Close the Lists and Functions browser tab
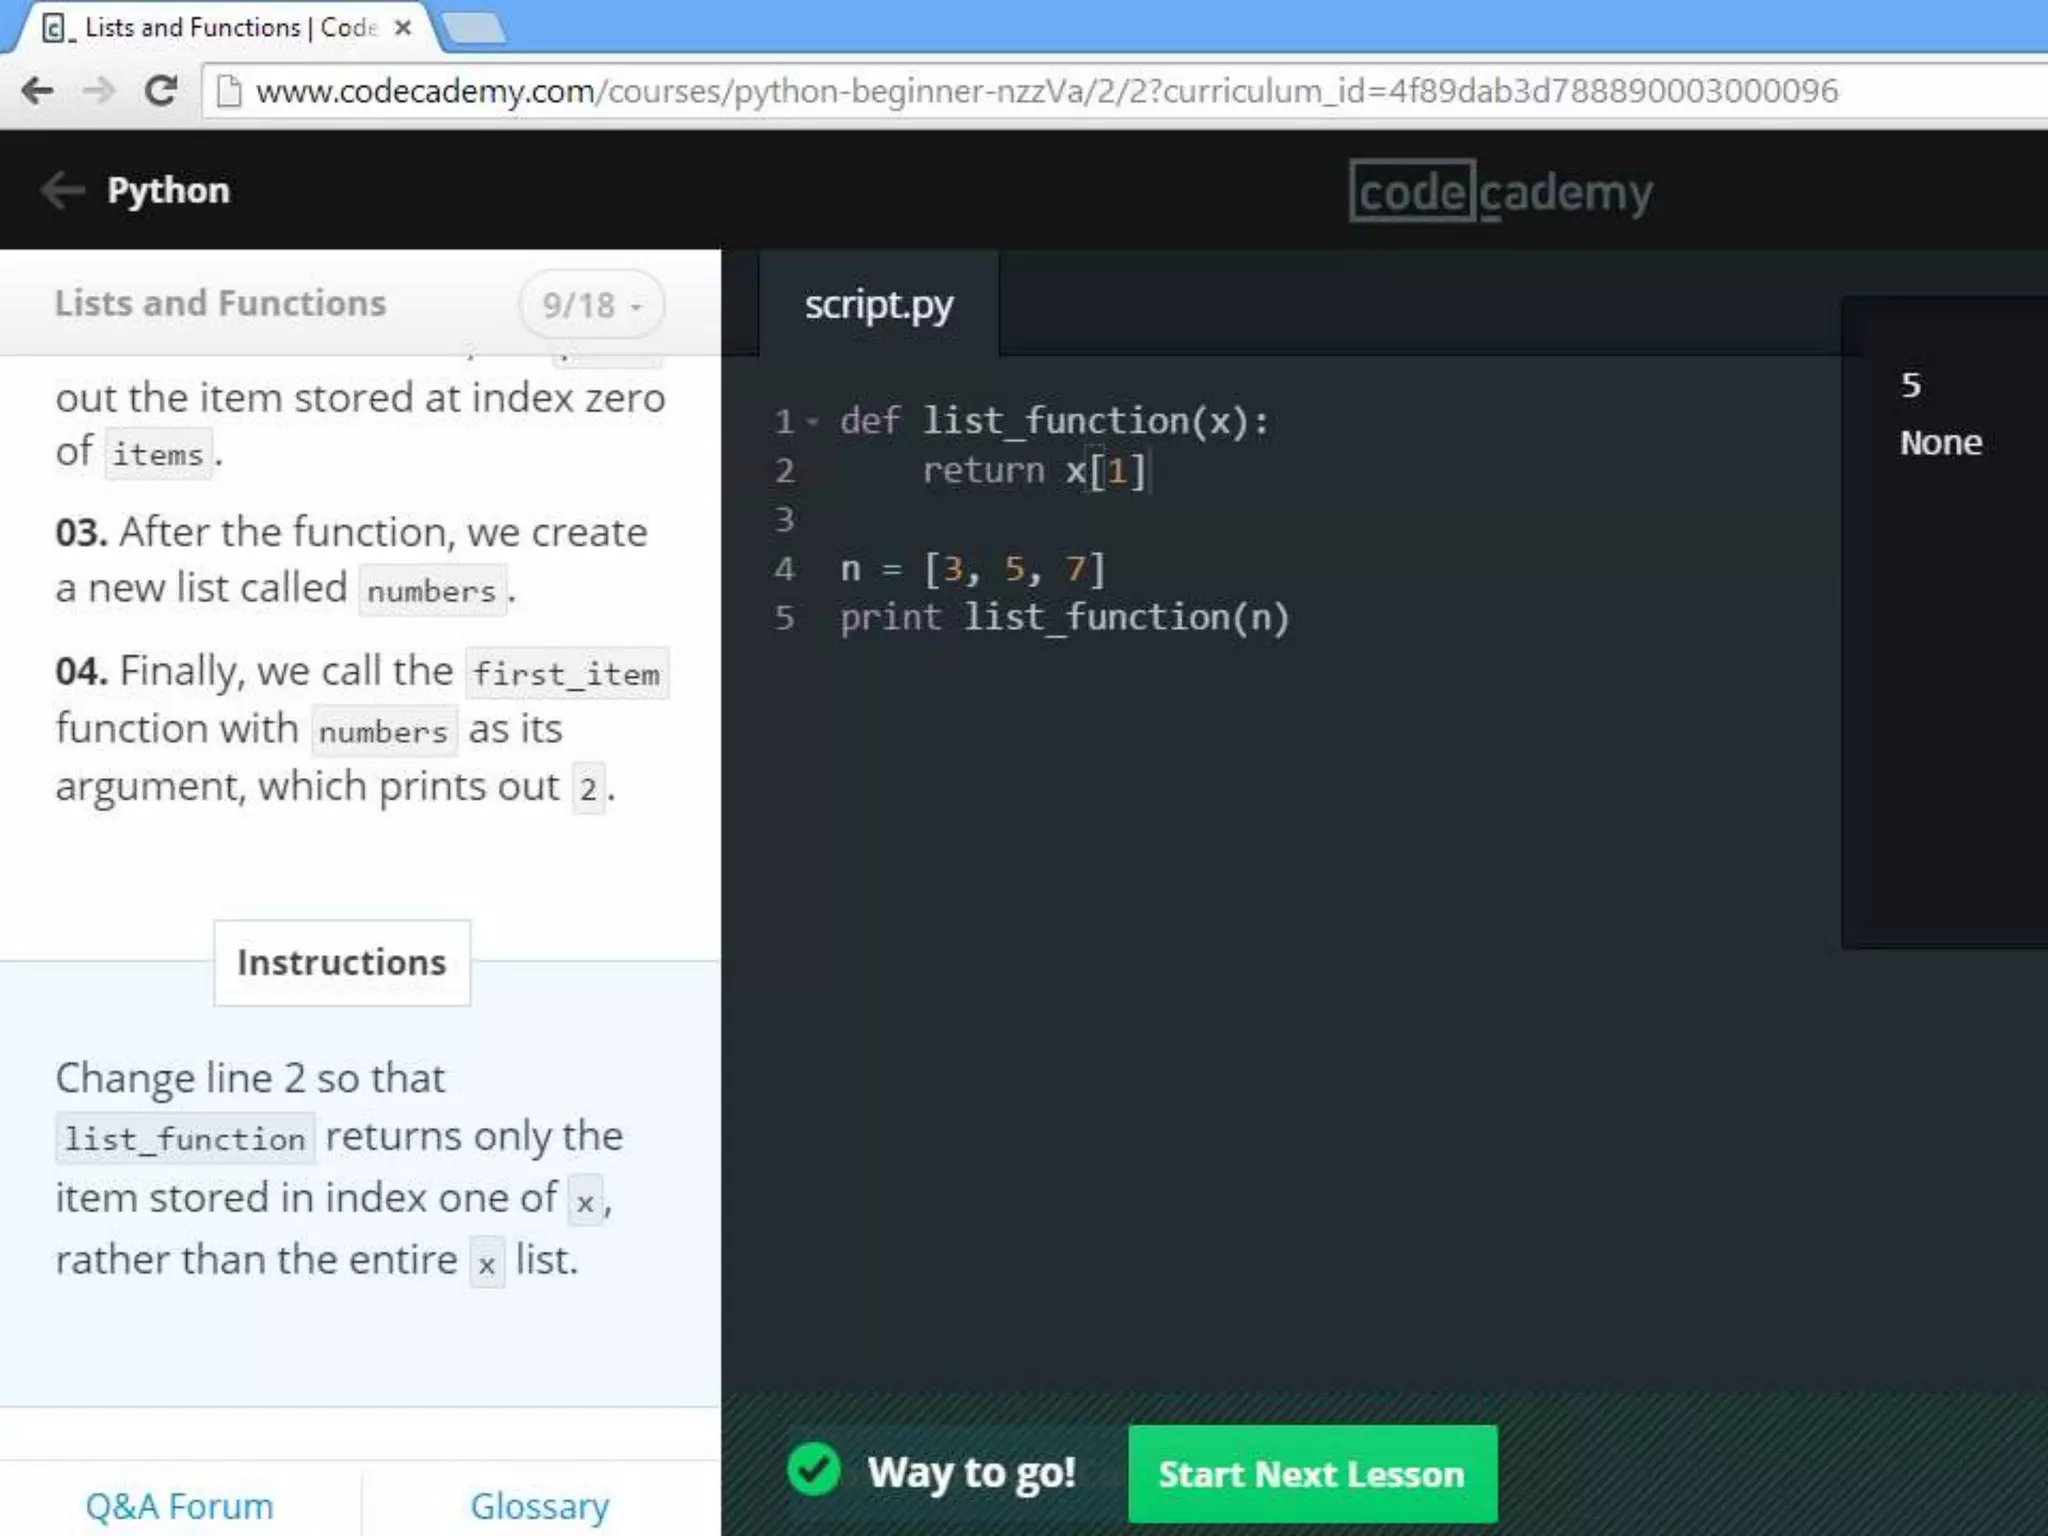 (x=403, y=28)
